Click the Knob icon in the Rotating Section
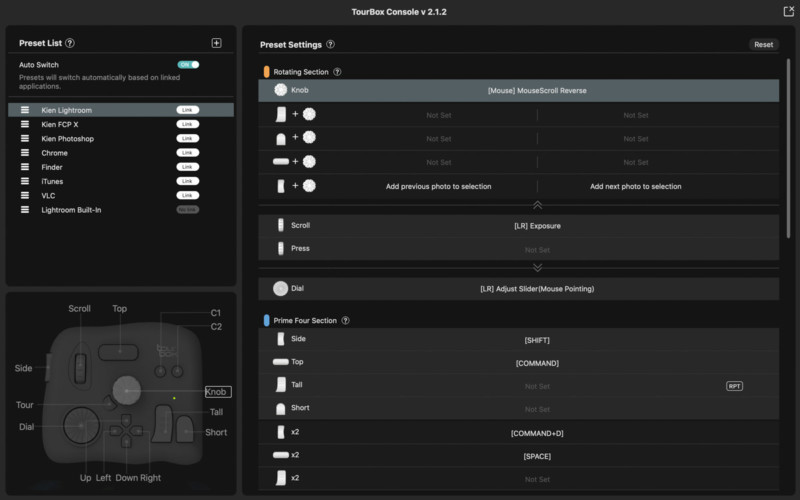The image size is (800, 500). click(281, 90)
